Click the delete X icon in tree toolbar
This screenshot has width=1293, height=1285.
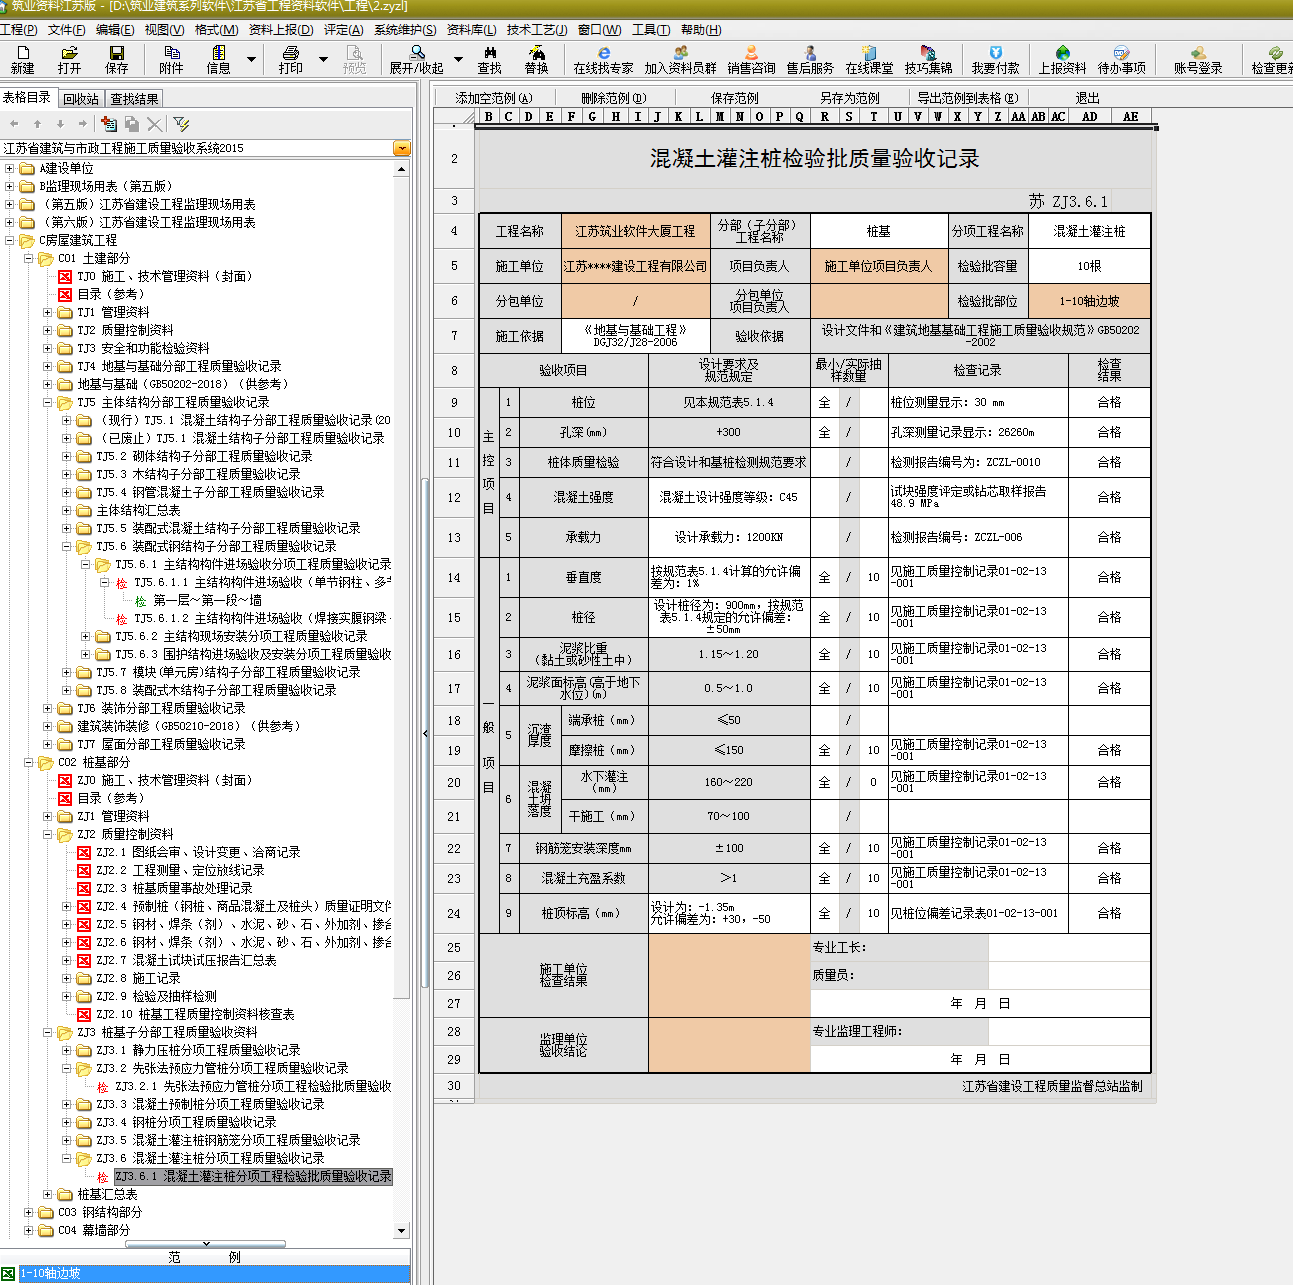pos(154,124)
